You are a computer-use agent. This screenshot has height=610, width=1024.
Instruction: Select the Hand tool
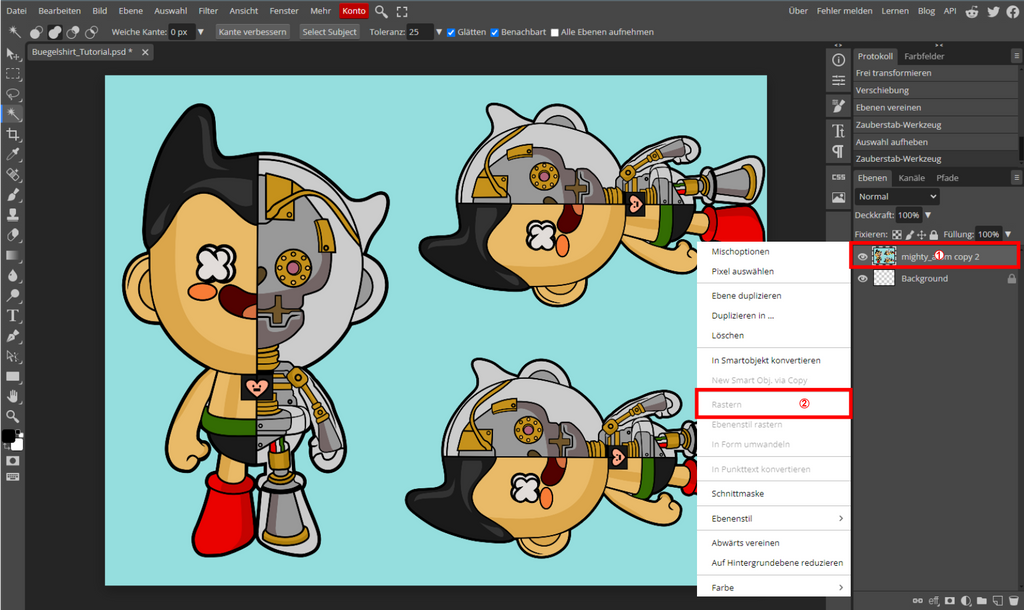point(12,396)
